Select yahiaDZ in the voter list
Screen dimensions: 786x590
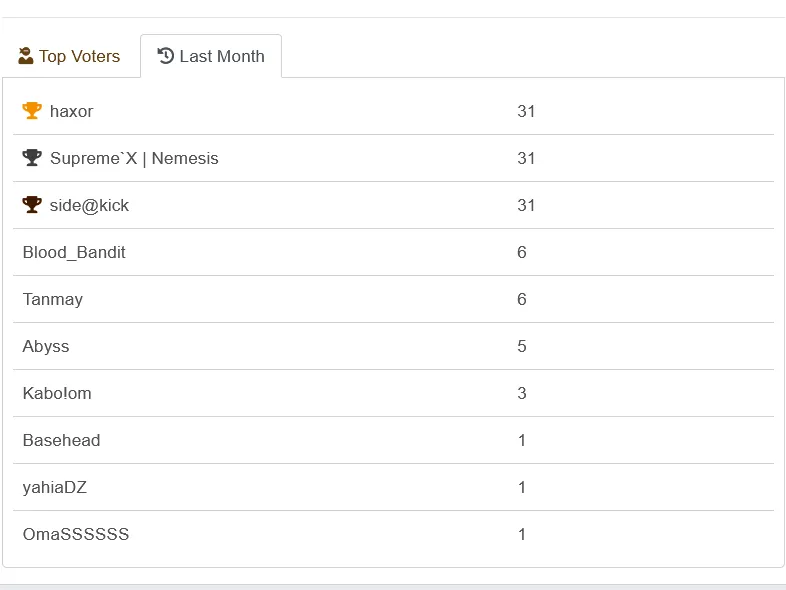55,487
